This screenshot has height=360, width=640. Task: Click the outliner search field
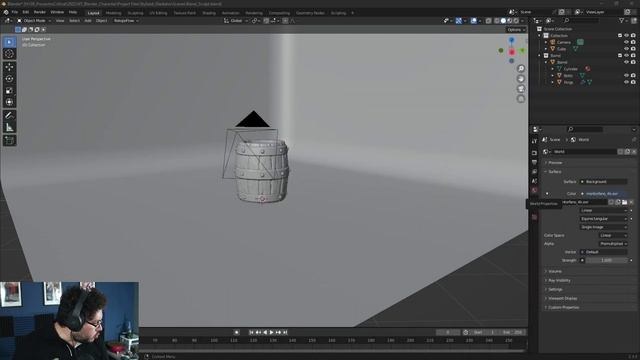(582, 20)
